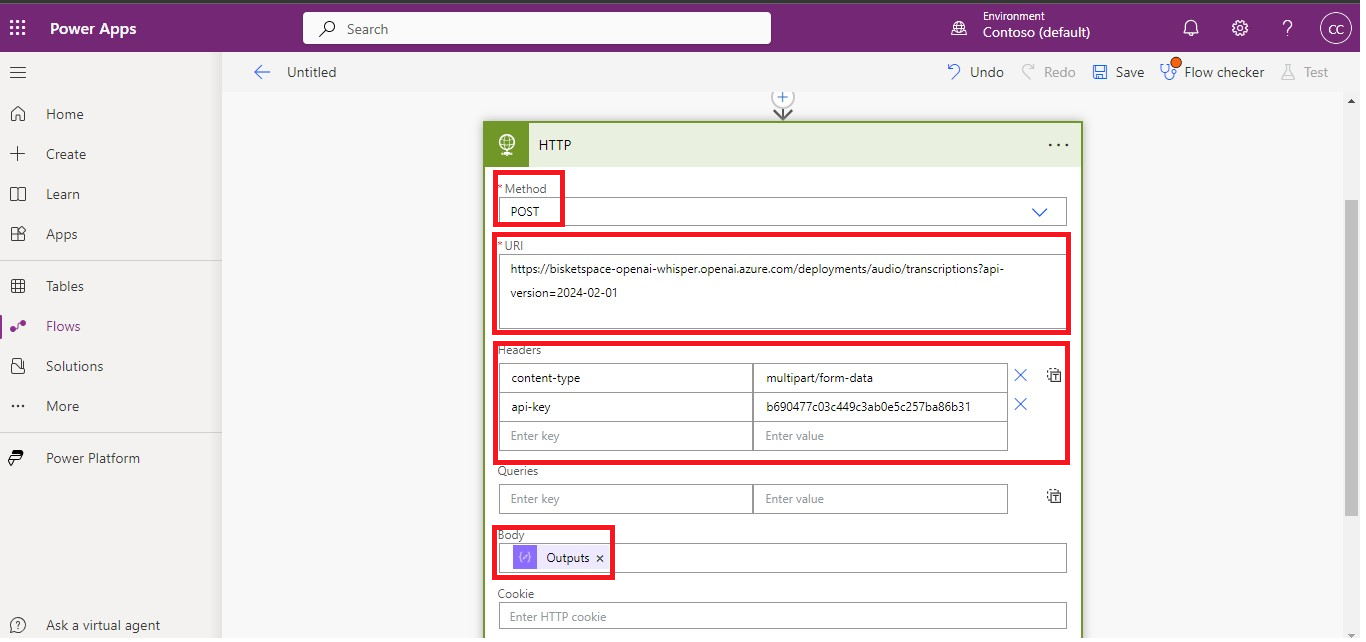Click the notifications bell icon
1366x642 pixels.
click(1191, 28)
